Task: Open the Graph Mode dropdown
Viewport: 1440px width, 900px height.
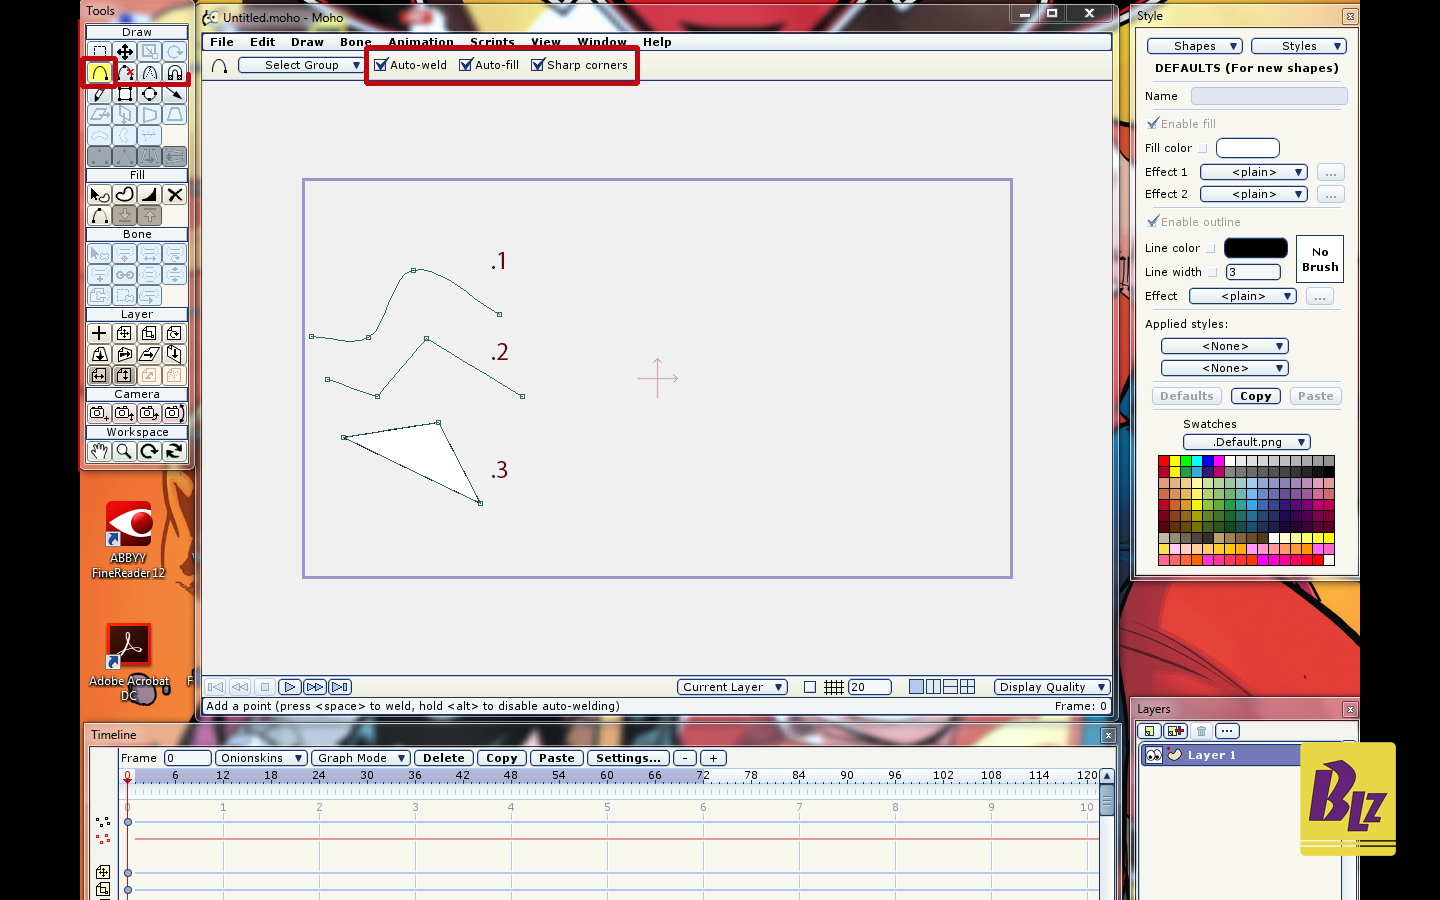Action: click(360, 758)
